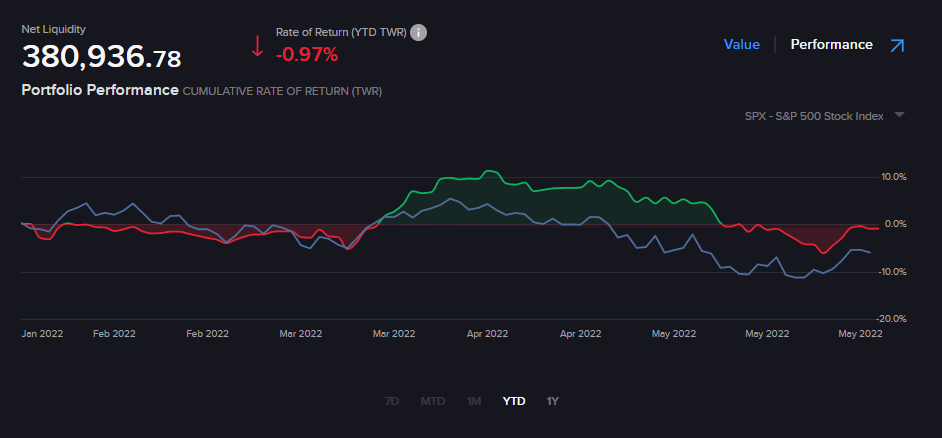Image resolution: width=942 pixels, height=438 pixels.
Task: Click the info icon beside Rate of Return
Action: tap(419, 33)
